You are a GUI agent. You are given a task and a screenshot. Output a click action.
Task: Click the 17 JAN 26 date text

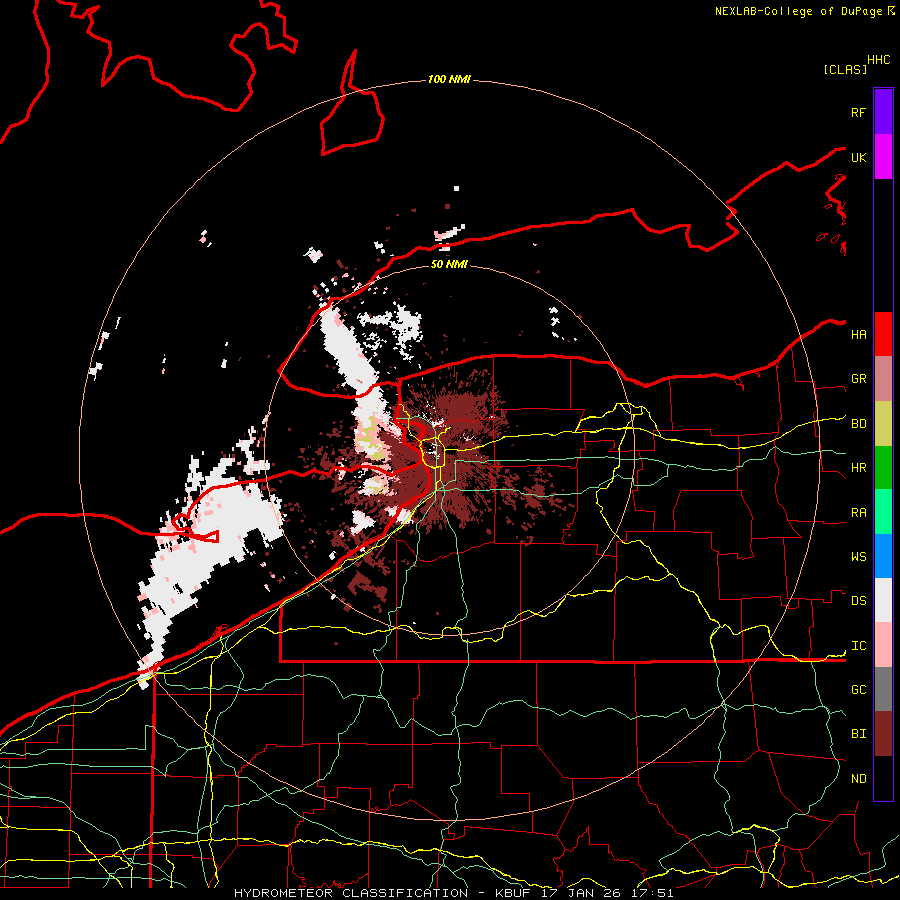coord(581,893)
